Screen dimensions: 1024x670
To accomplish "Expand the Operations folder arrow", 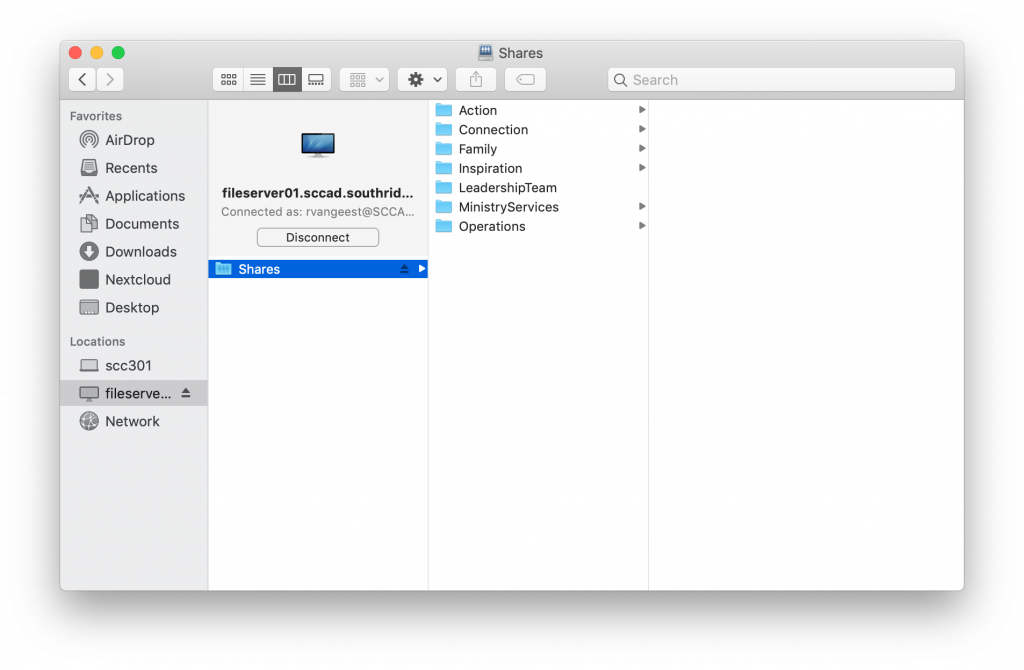I will [642, 226].
